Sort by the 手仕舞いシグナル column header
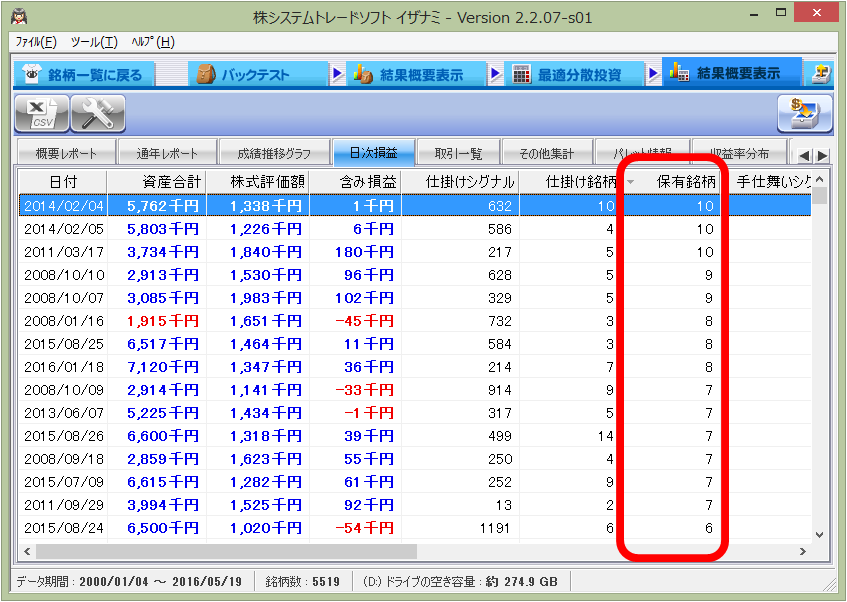This screenshot has height=602, width=847. coord(769,182)
